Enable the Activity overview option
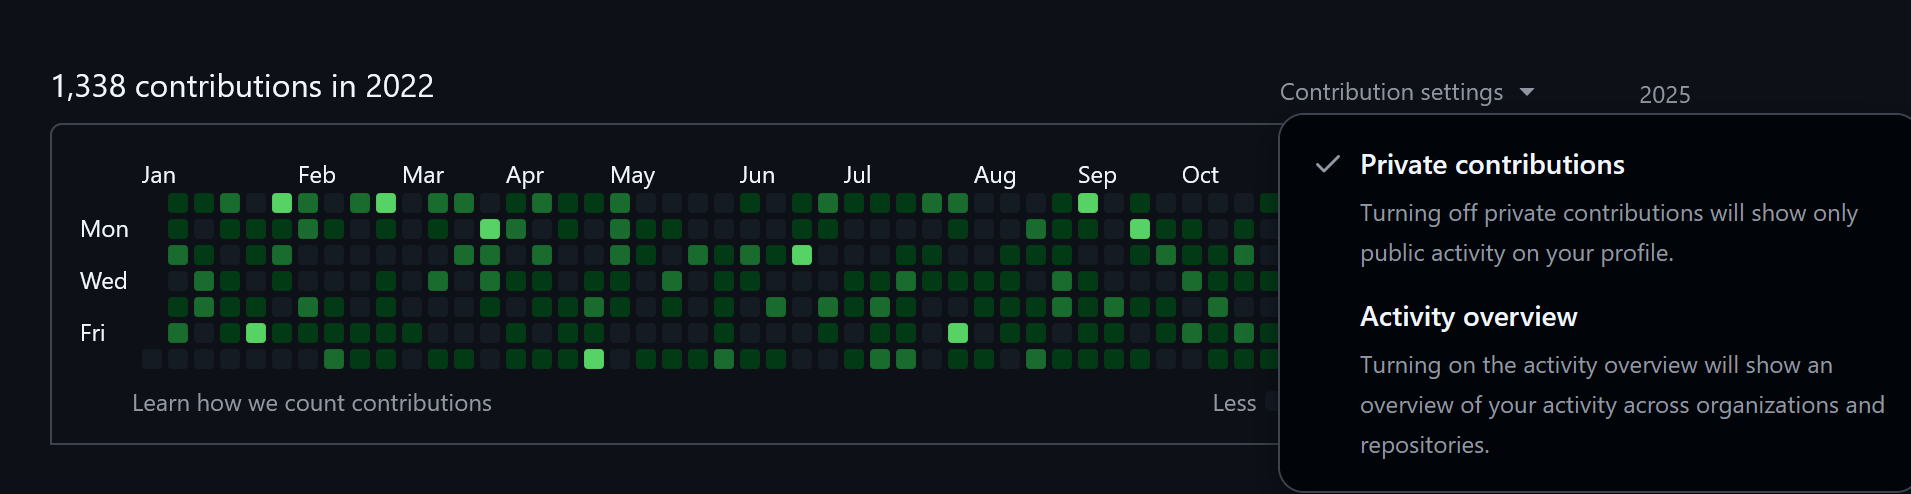 [x=1468, y=317]
